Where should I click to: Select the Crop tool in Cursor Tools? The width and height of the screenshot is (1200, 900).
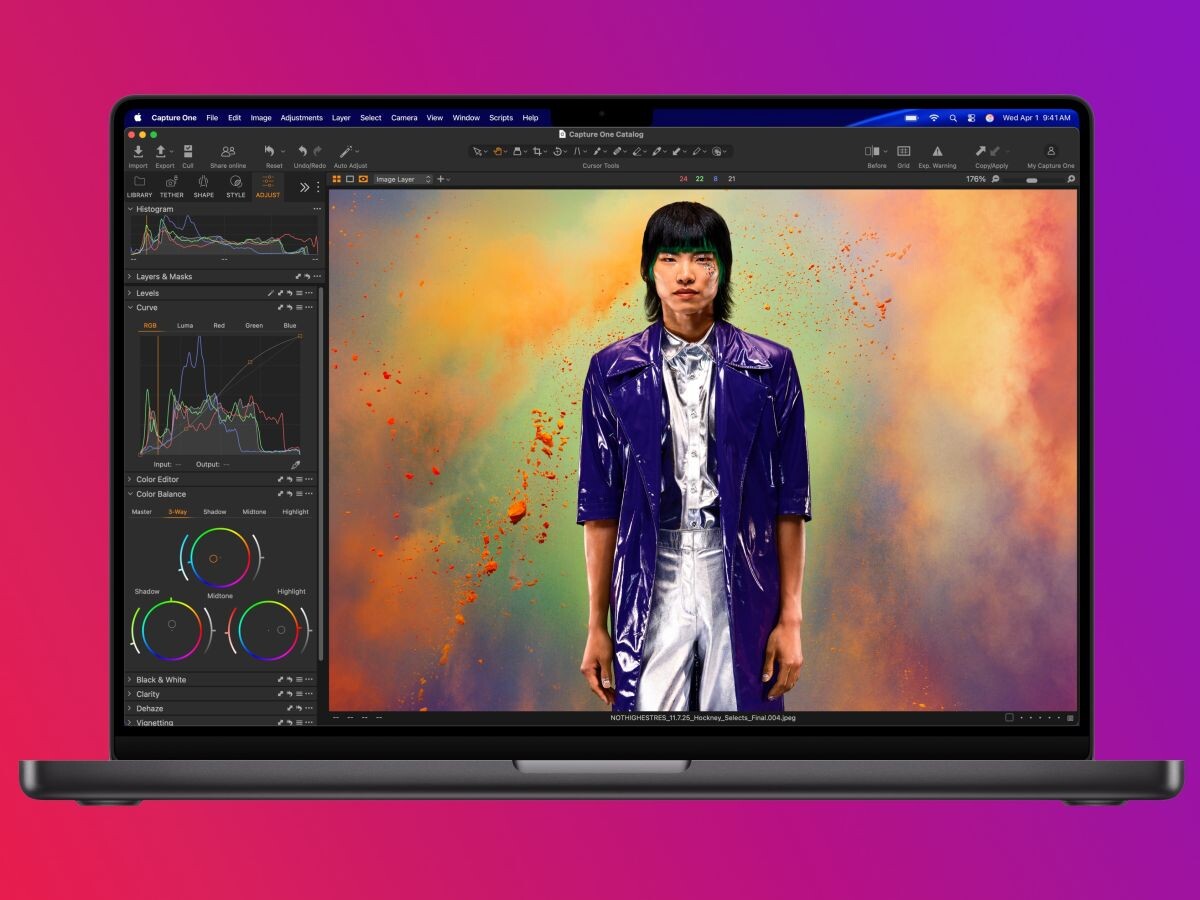click(x=539, y=150)
